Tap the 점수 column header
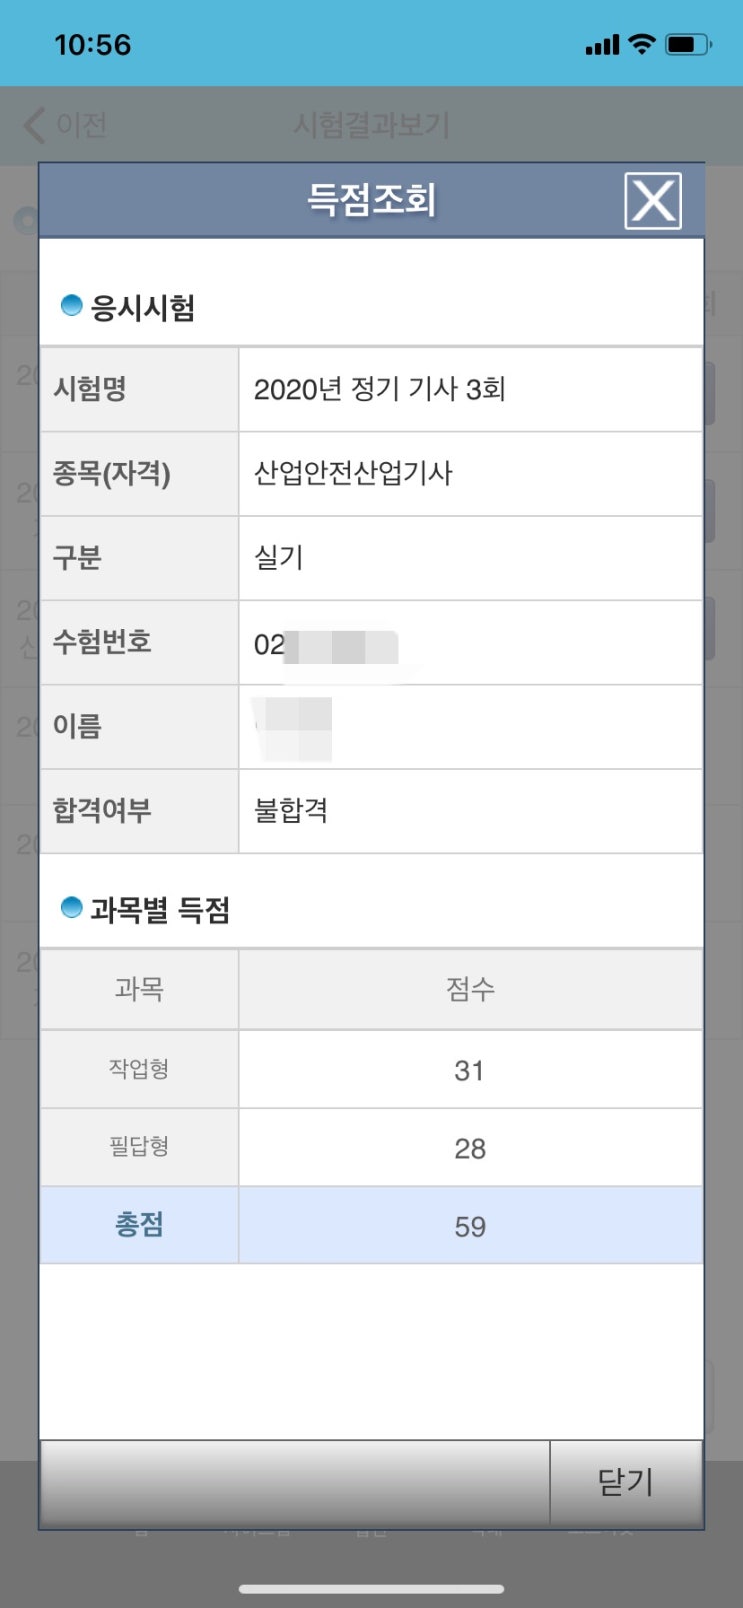 pyautogui.click(x=470, y=989)
